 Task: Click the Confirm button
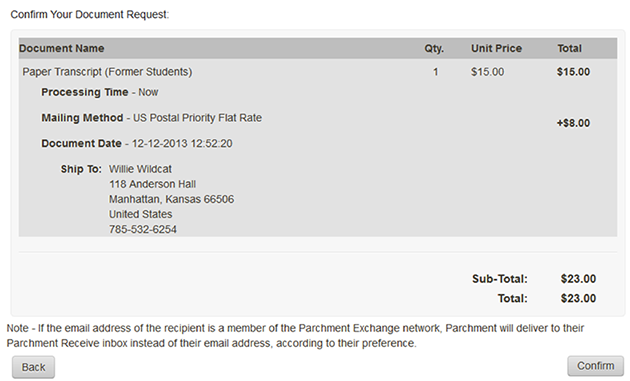595,366
